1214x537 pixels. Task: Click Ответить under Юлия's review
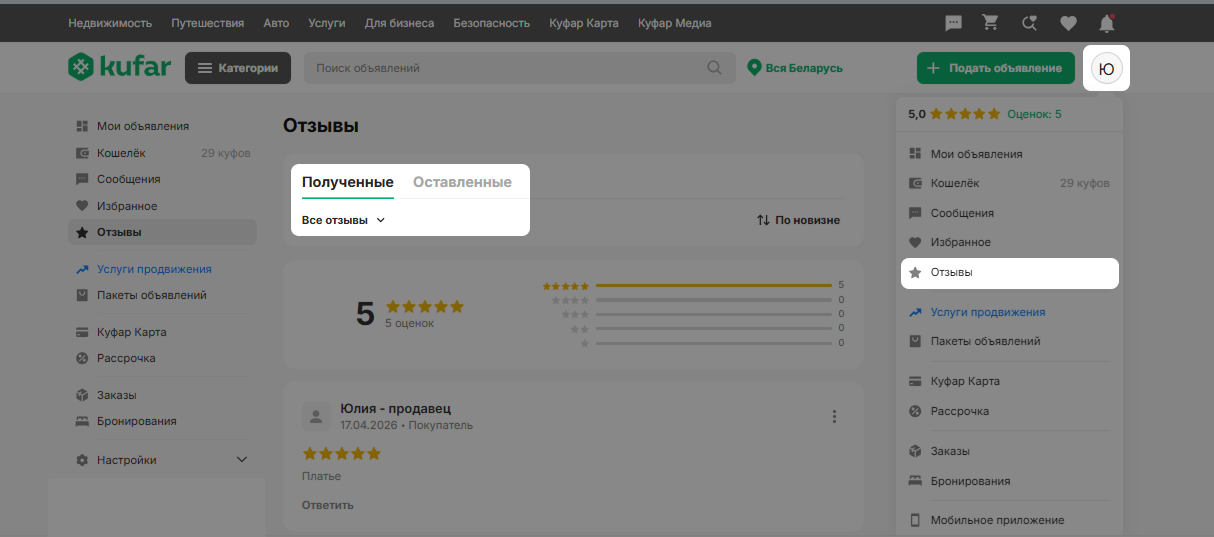(328, 505)
